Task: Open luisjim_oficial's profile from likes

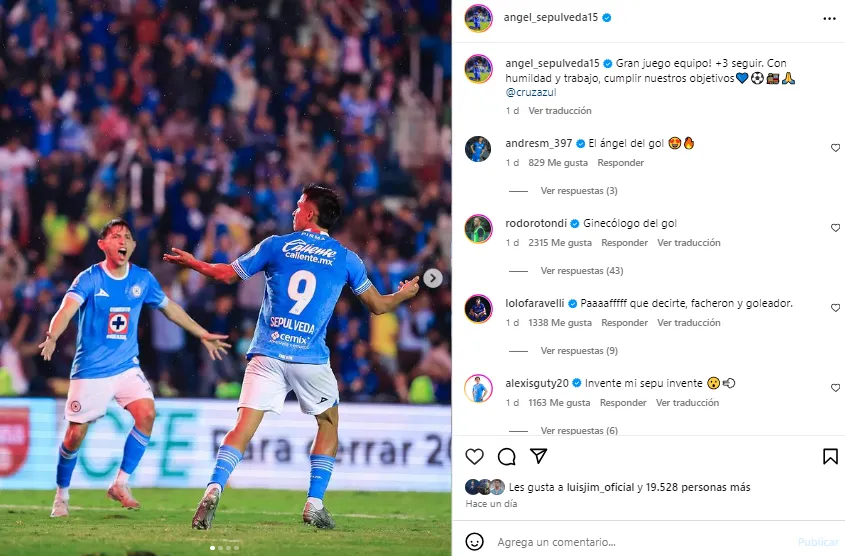Action: (600, 487)
